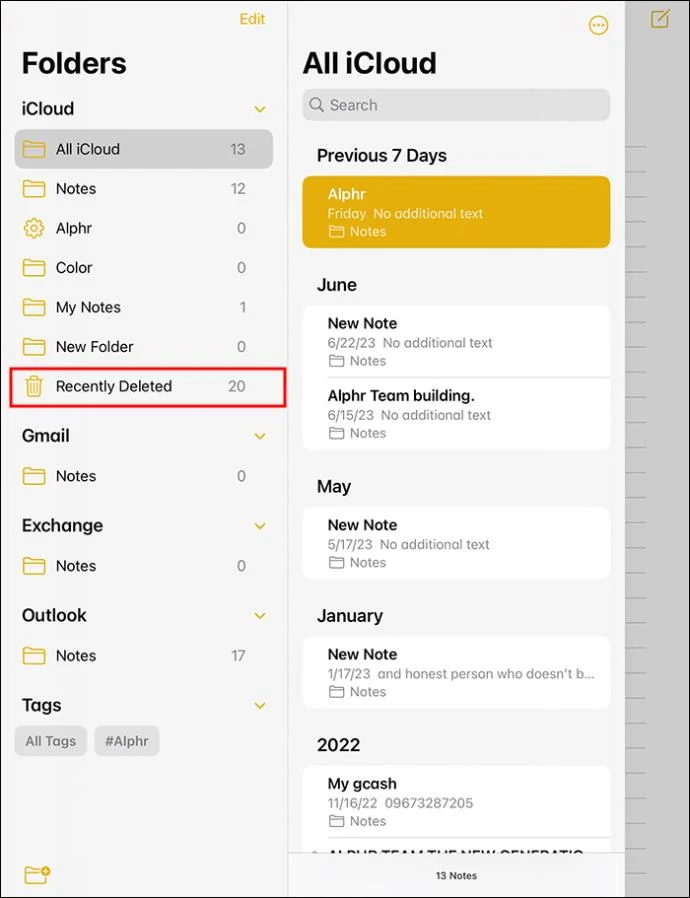This screenshot has width=690, height=898.
Task: Open the My Notes folder
Action: click(143, 307)
